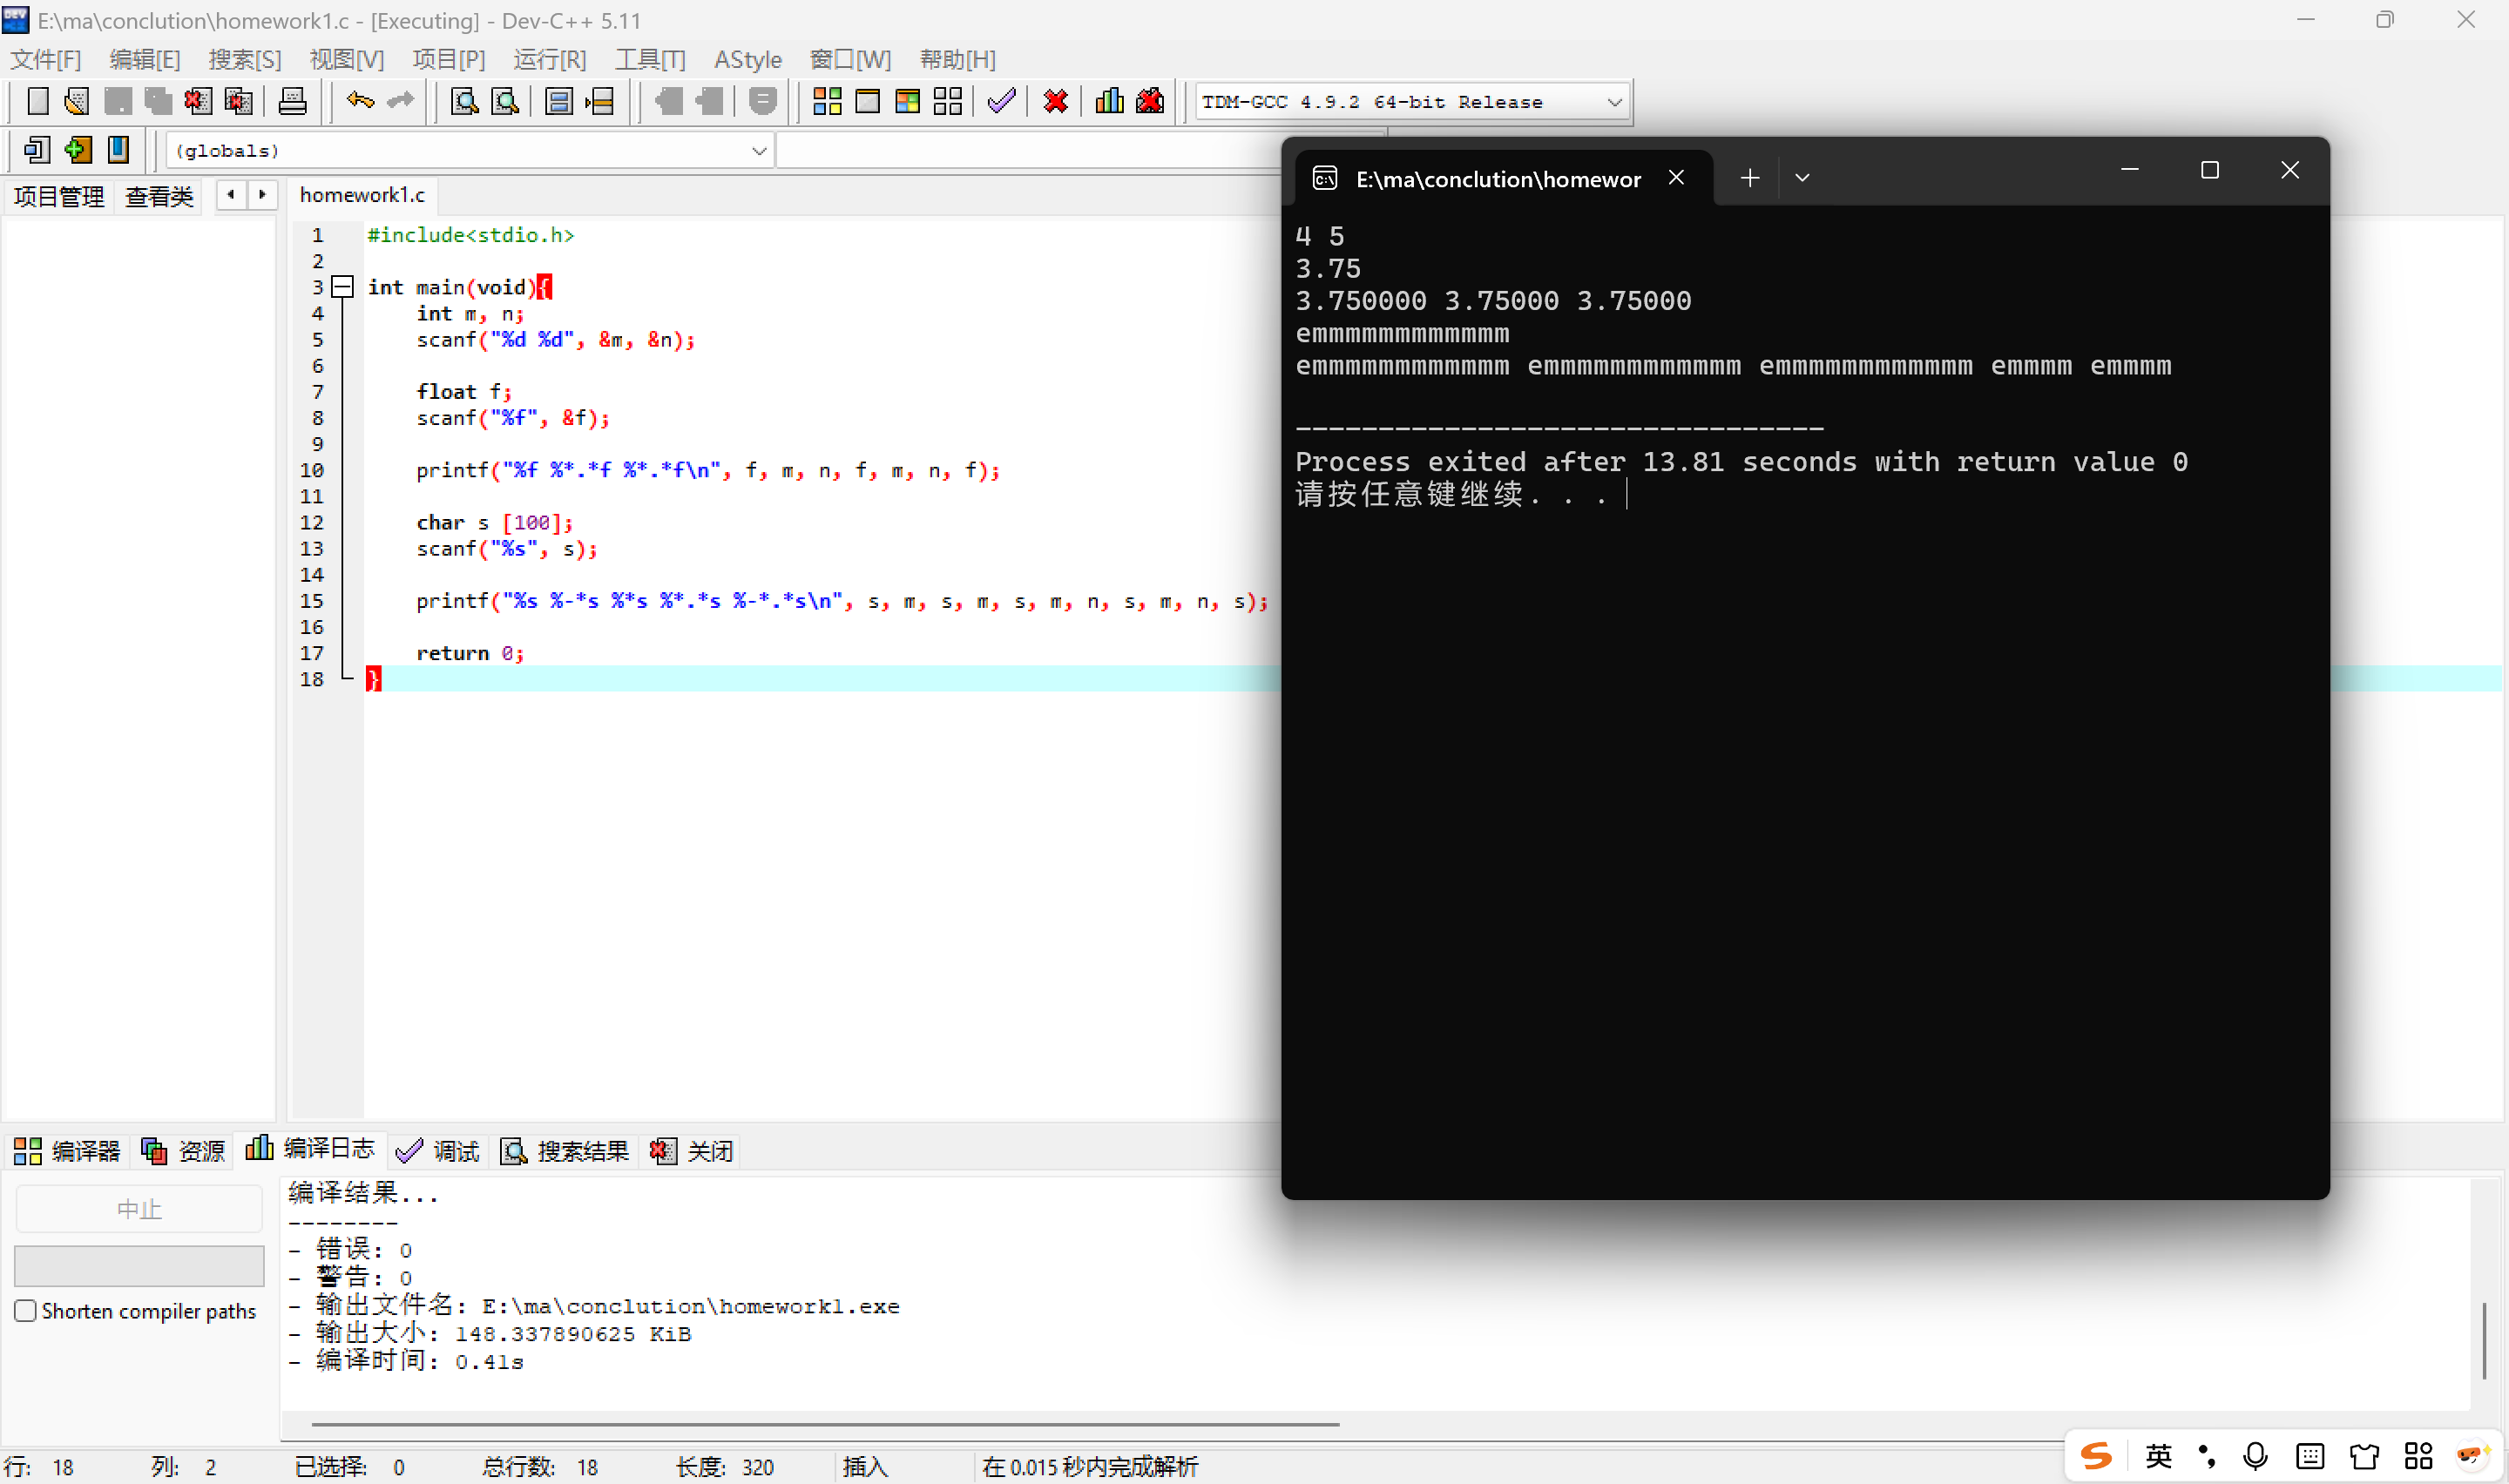Click the Compile & Run toolbar icon
This screenshot has height=1484, width=2509.
point(907,101)
